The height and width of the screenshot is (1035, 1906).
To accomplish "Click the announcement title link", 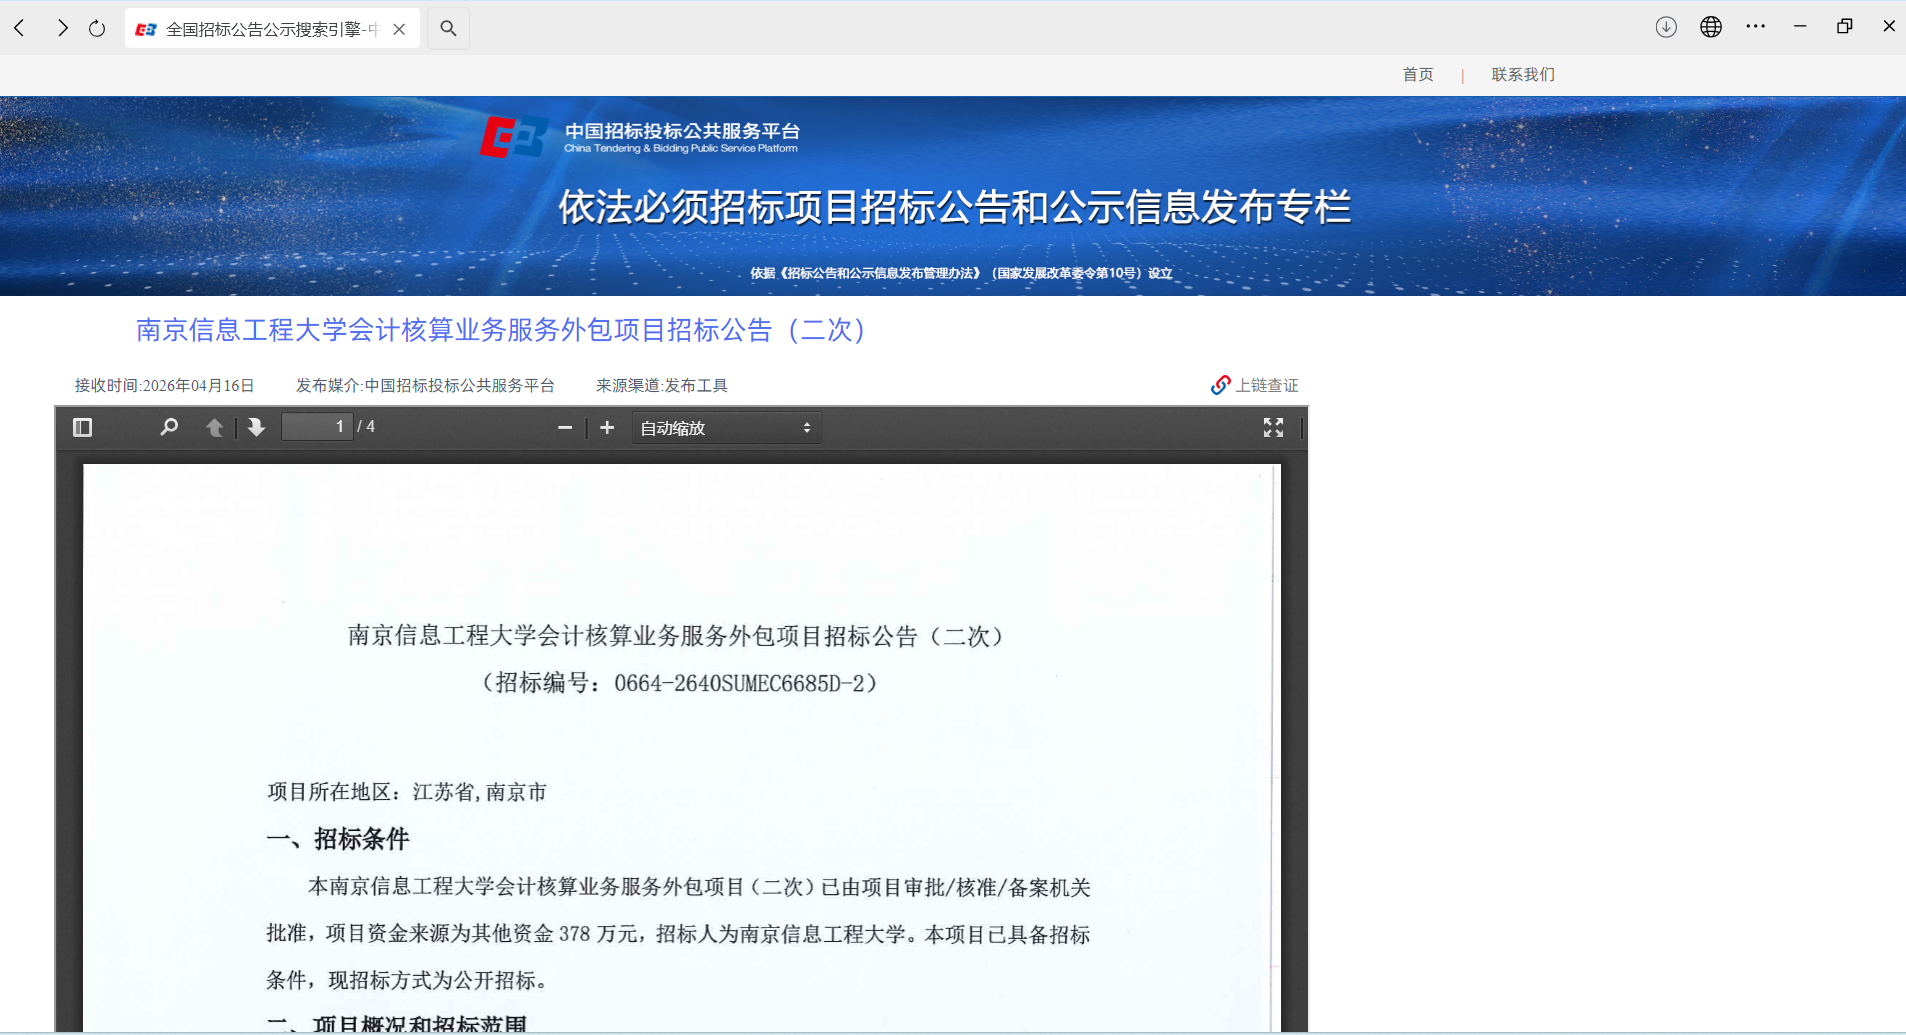I will point(501,330).
